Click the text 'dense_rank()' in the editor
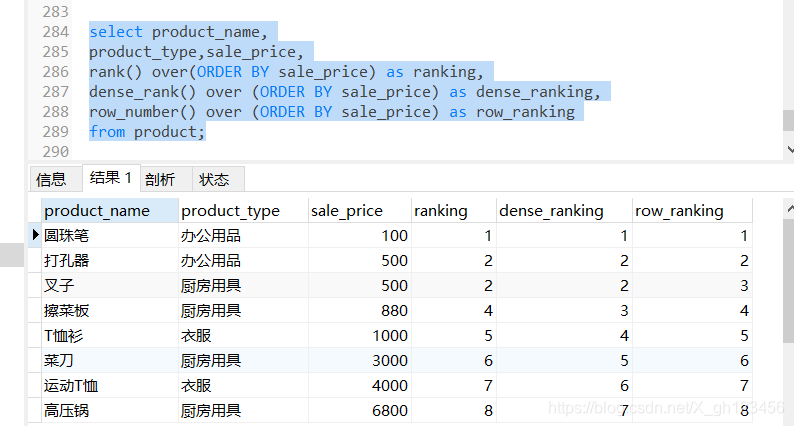The width and height of the screenshot is (794, 426). click(142, 92)
